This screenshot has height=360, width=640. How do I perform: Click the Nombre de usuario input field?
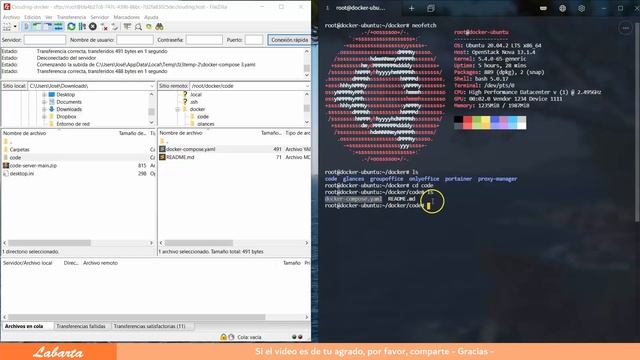pos(135,40)
